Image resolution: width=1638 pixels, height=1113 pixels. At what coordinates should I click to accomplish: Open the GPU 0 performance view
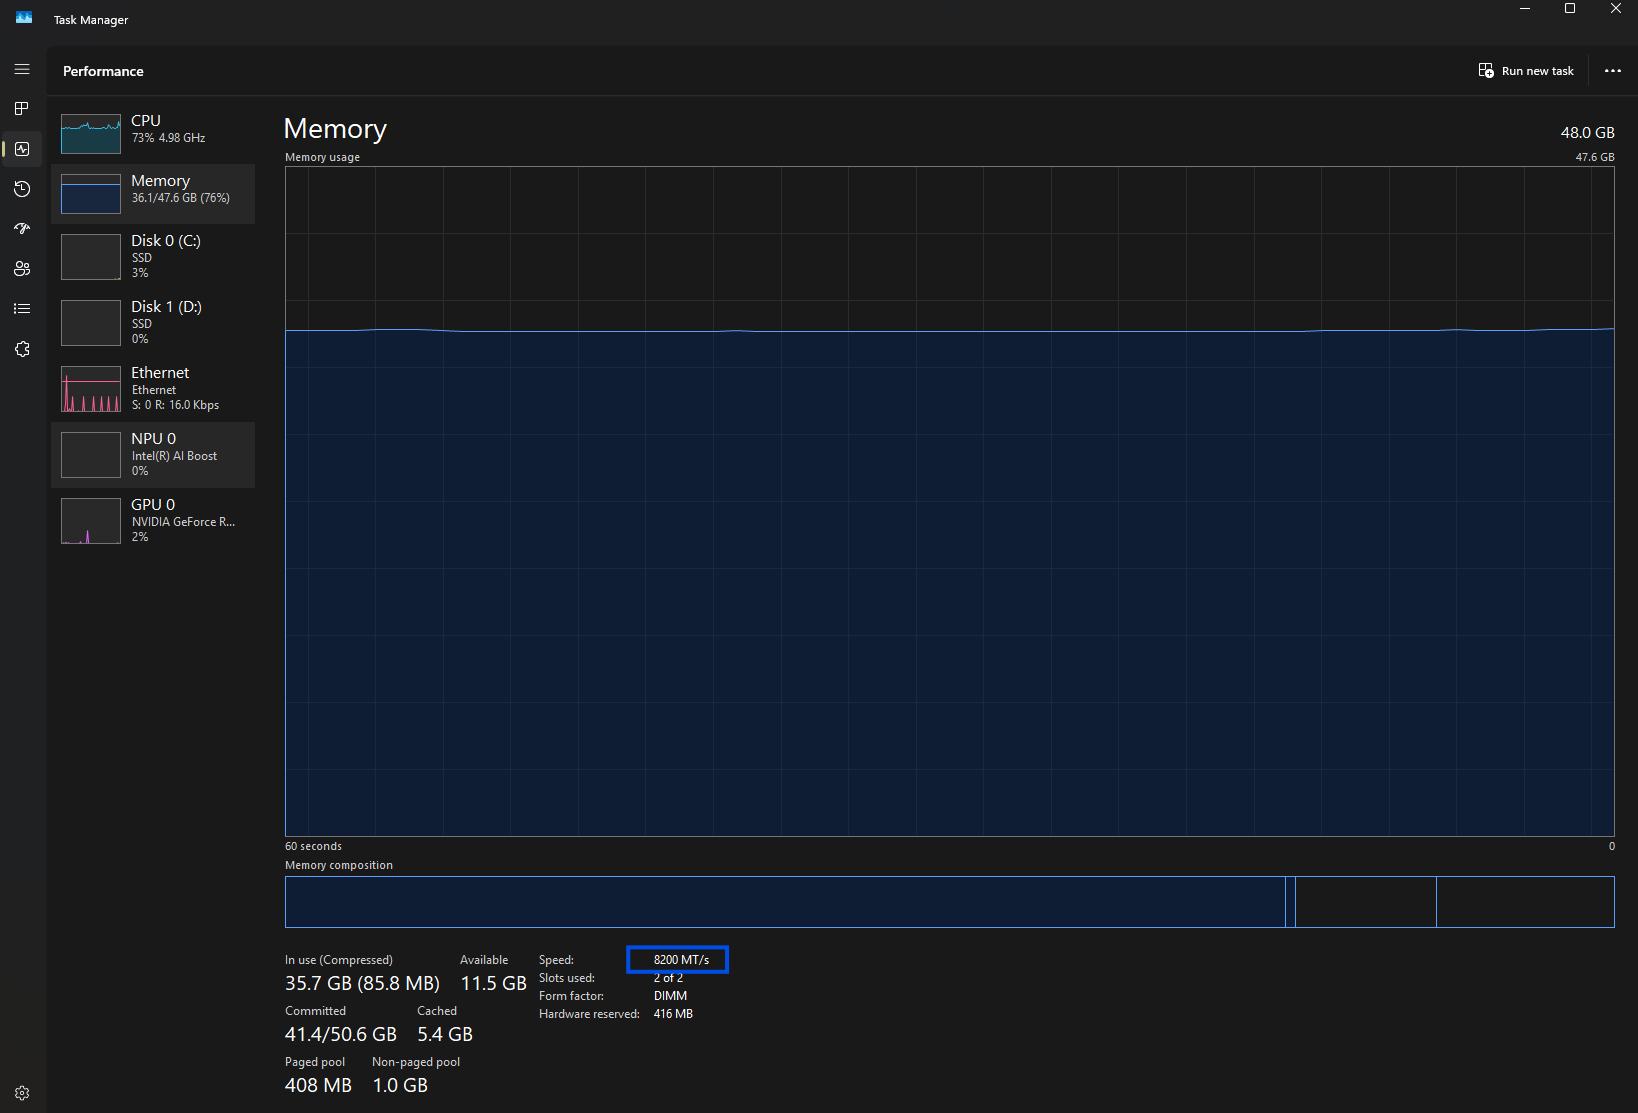tap(153, 521)
